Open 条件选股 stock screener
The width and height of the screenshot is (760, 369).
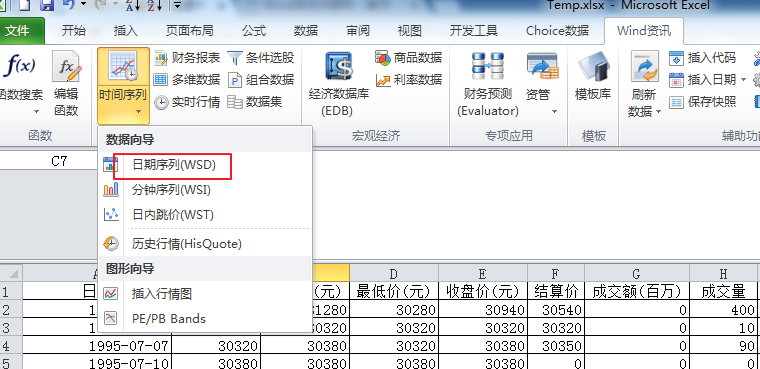[x=261, y=58]
